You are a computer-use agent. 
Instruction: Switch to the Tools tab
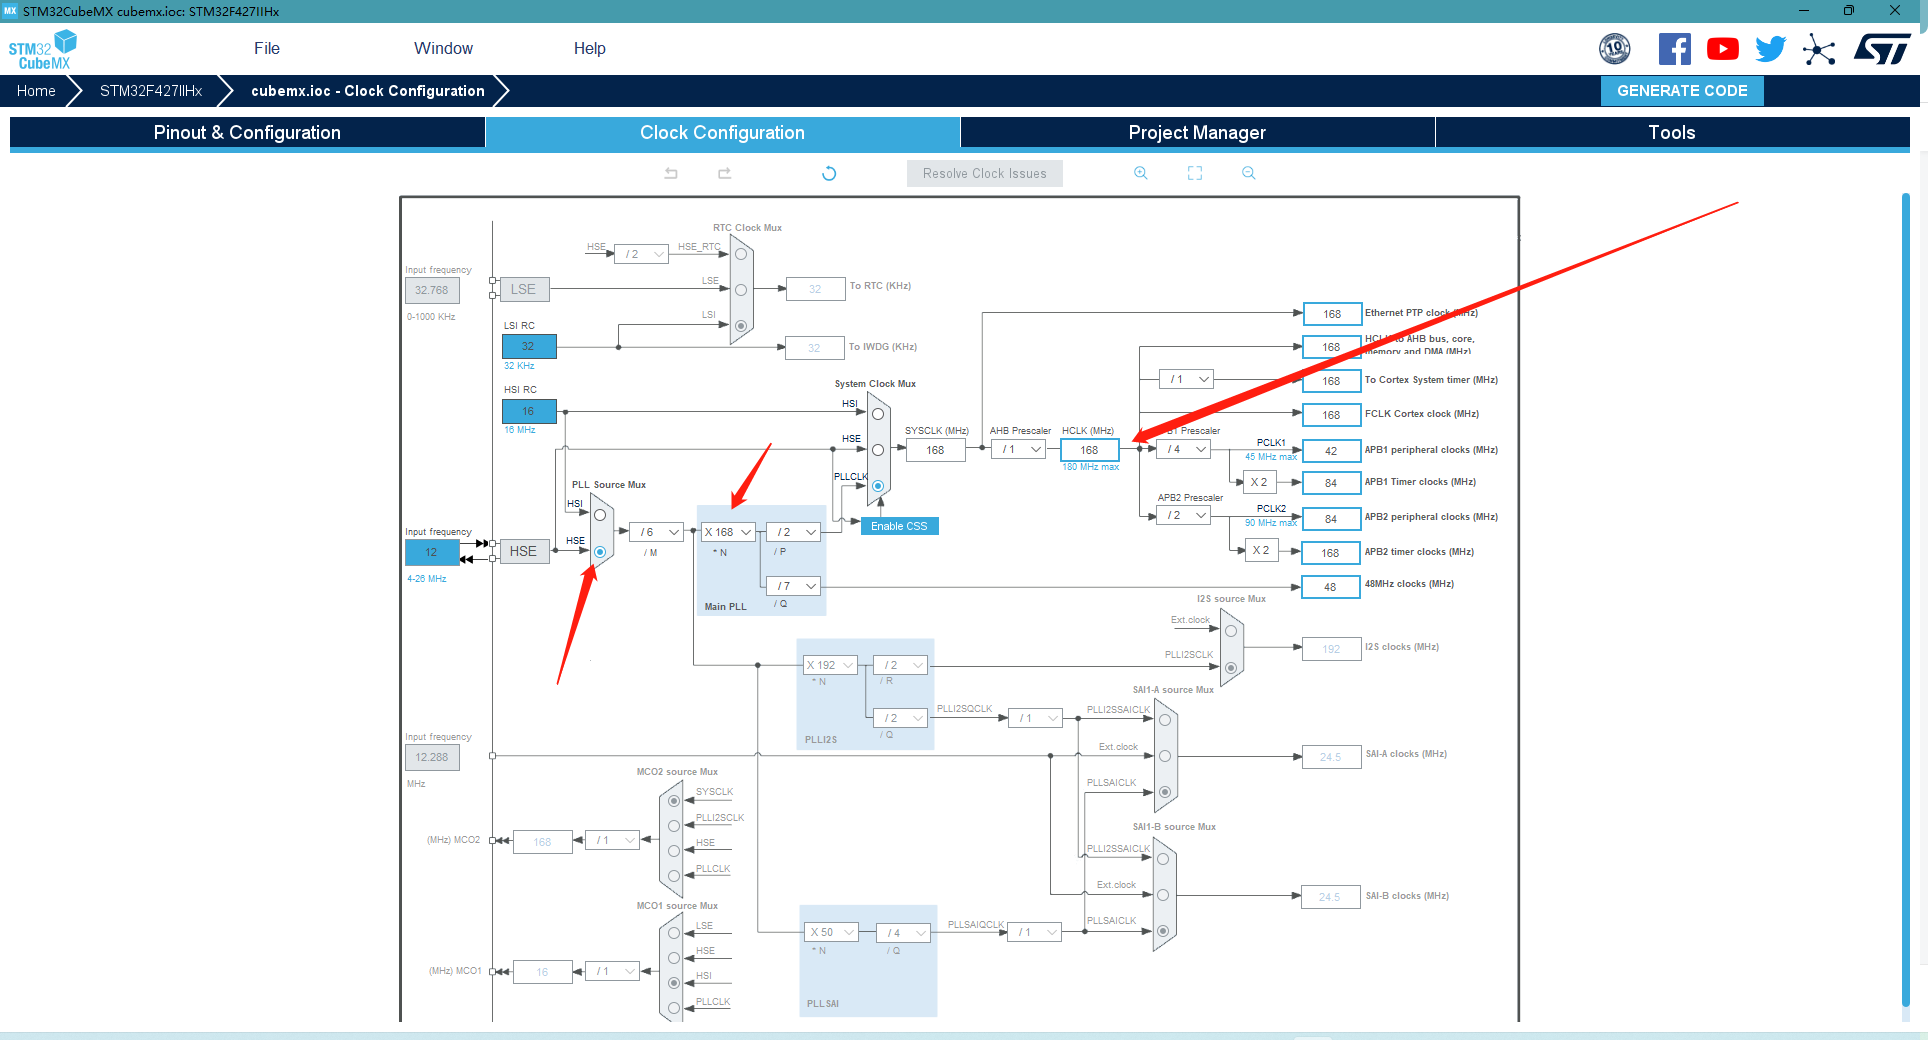click(x=1672, y=133)
